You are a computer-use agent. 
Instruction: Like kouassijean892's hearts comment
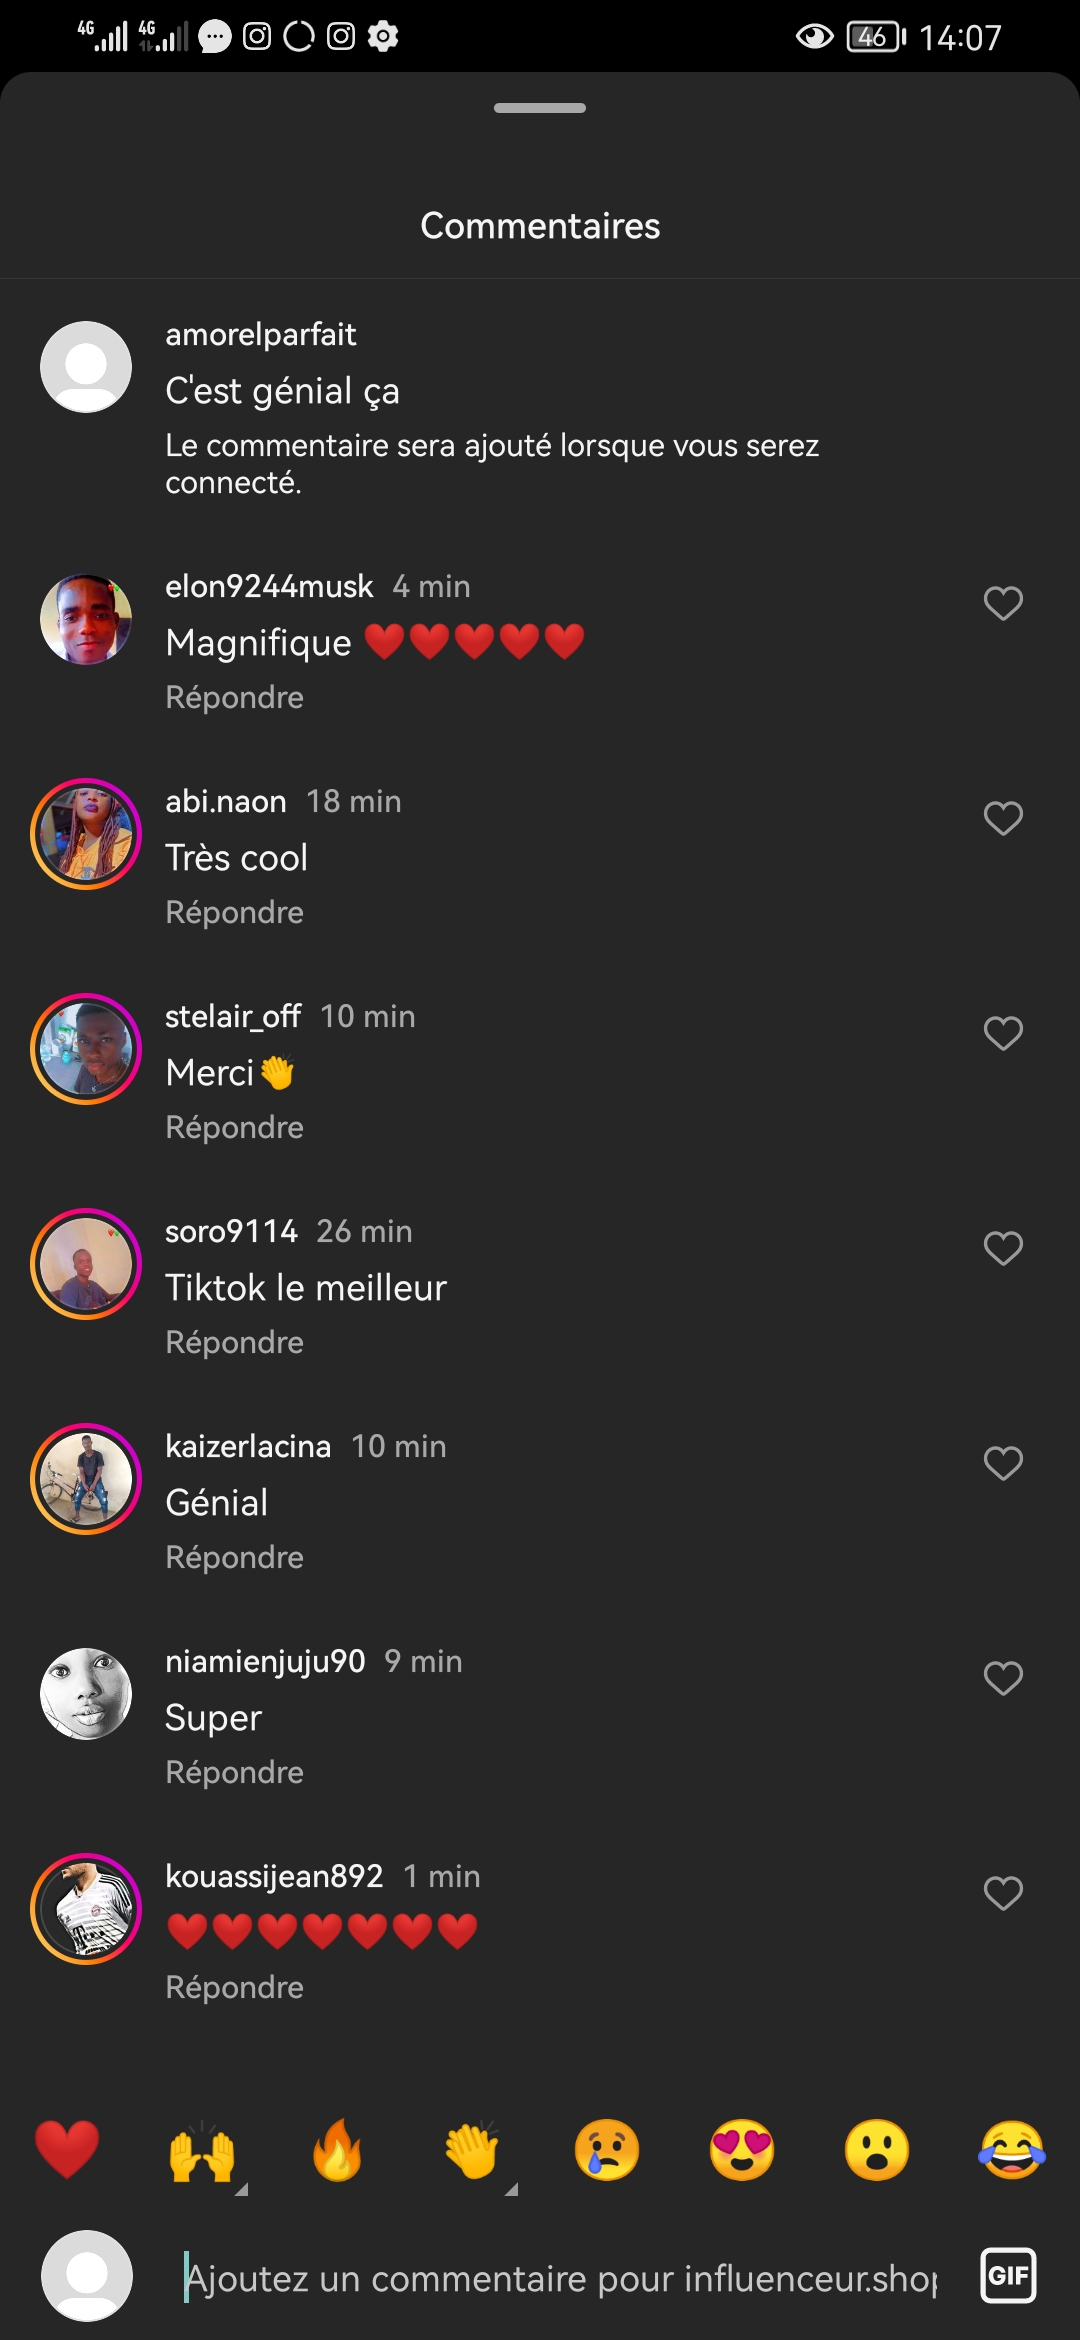pyautogui.click(x=1003, y=1893)
